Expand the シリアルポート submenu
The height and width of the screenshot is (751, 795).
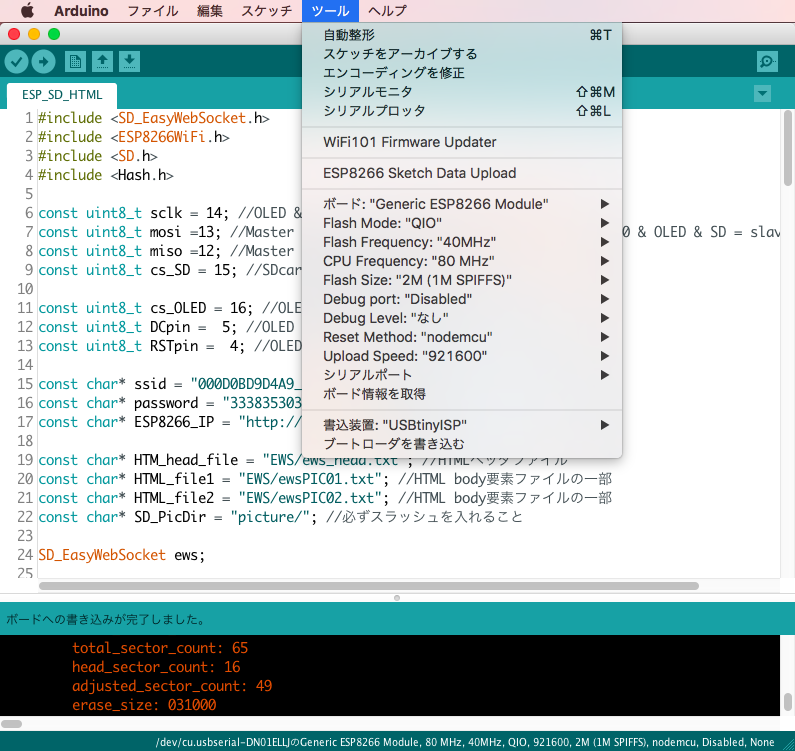tap(462, 375)
